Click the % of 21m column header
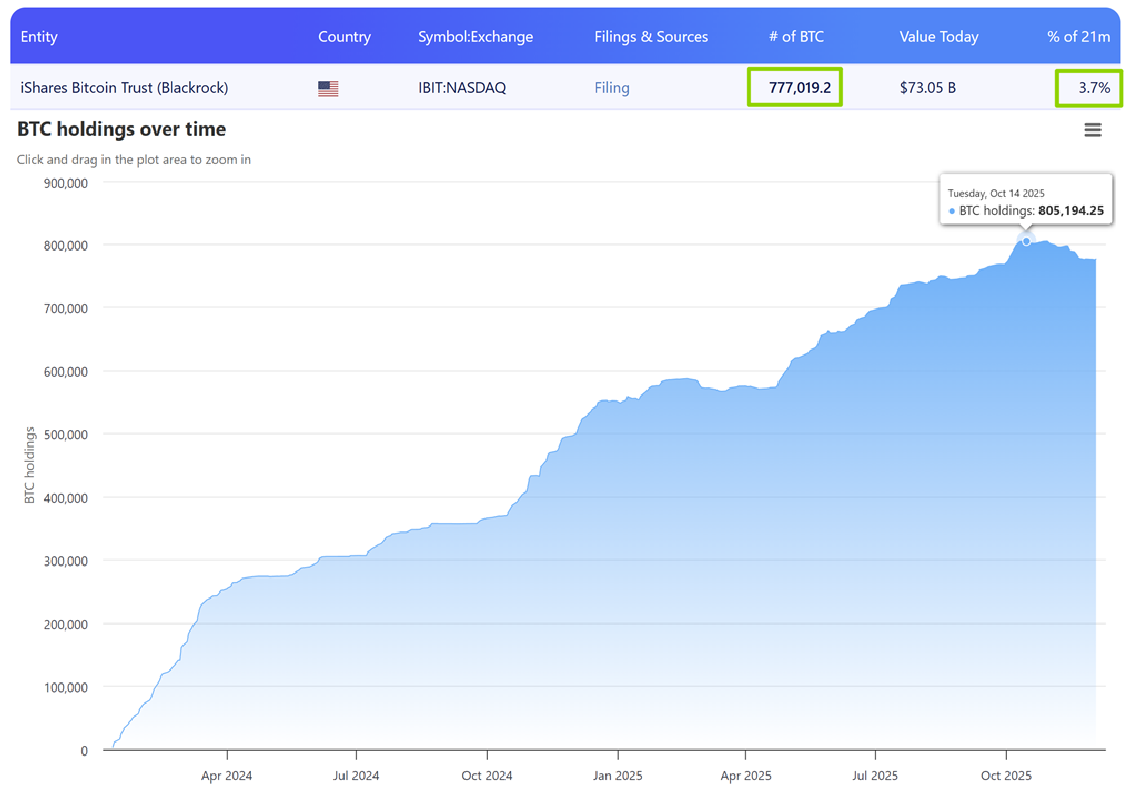 click(x=1079, y=37)
